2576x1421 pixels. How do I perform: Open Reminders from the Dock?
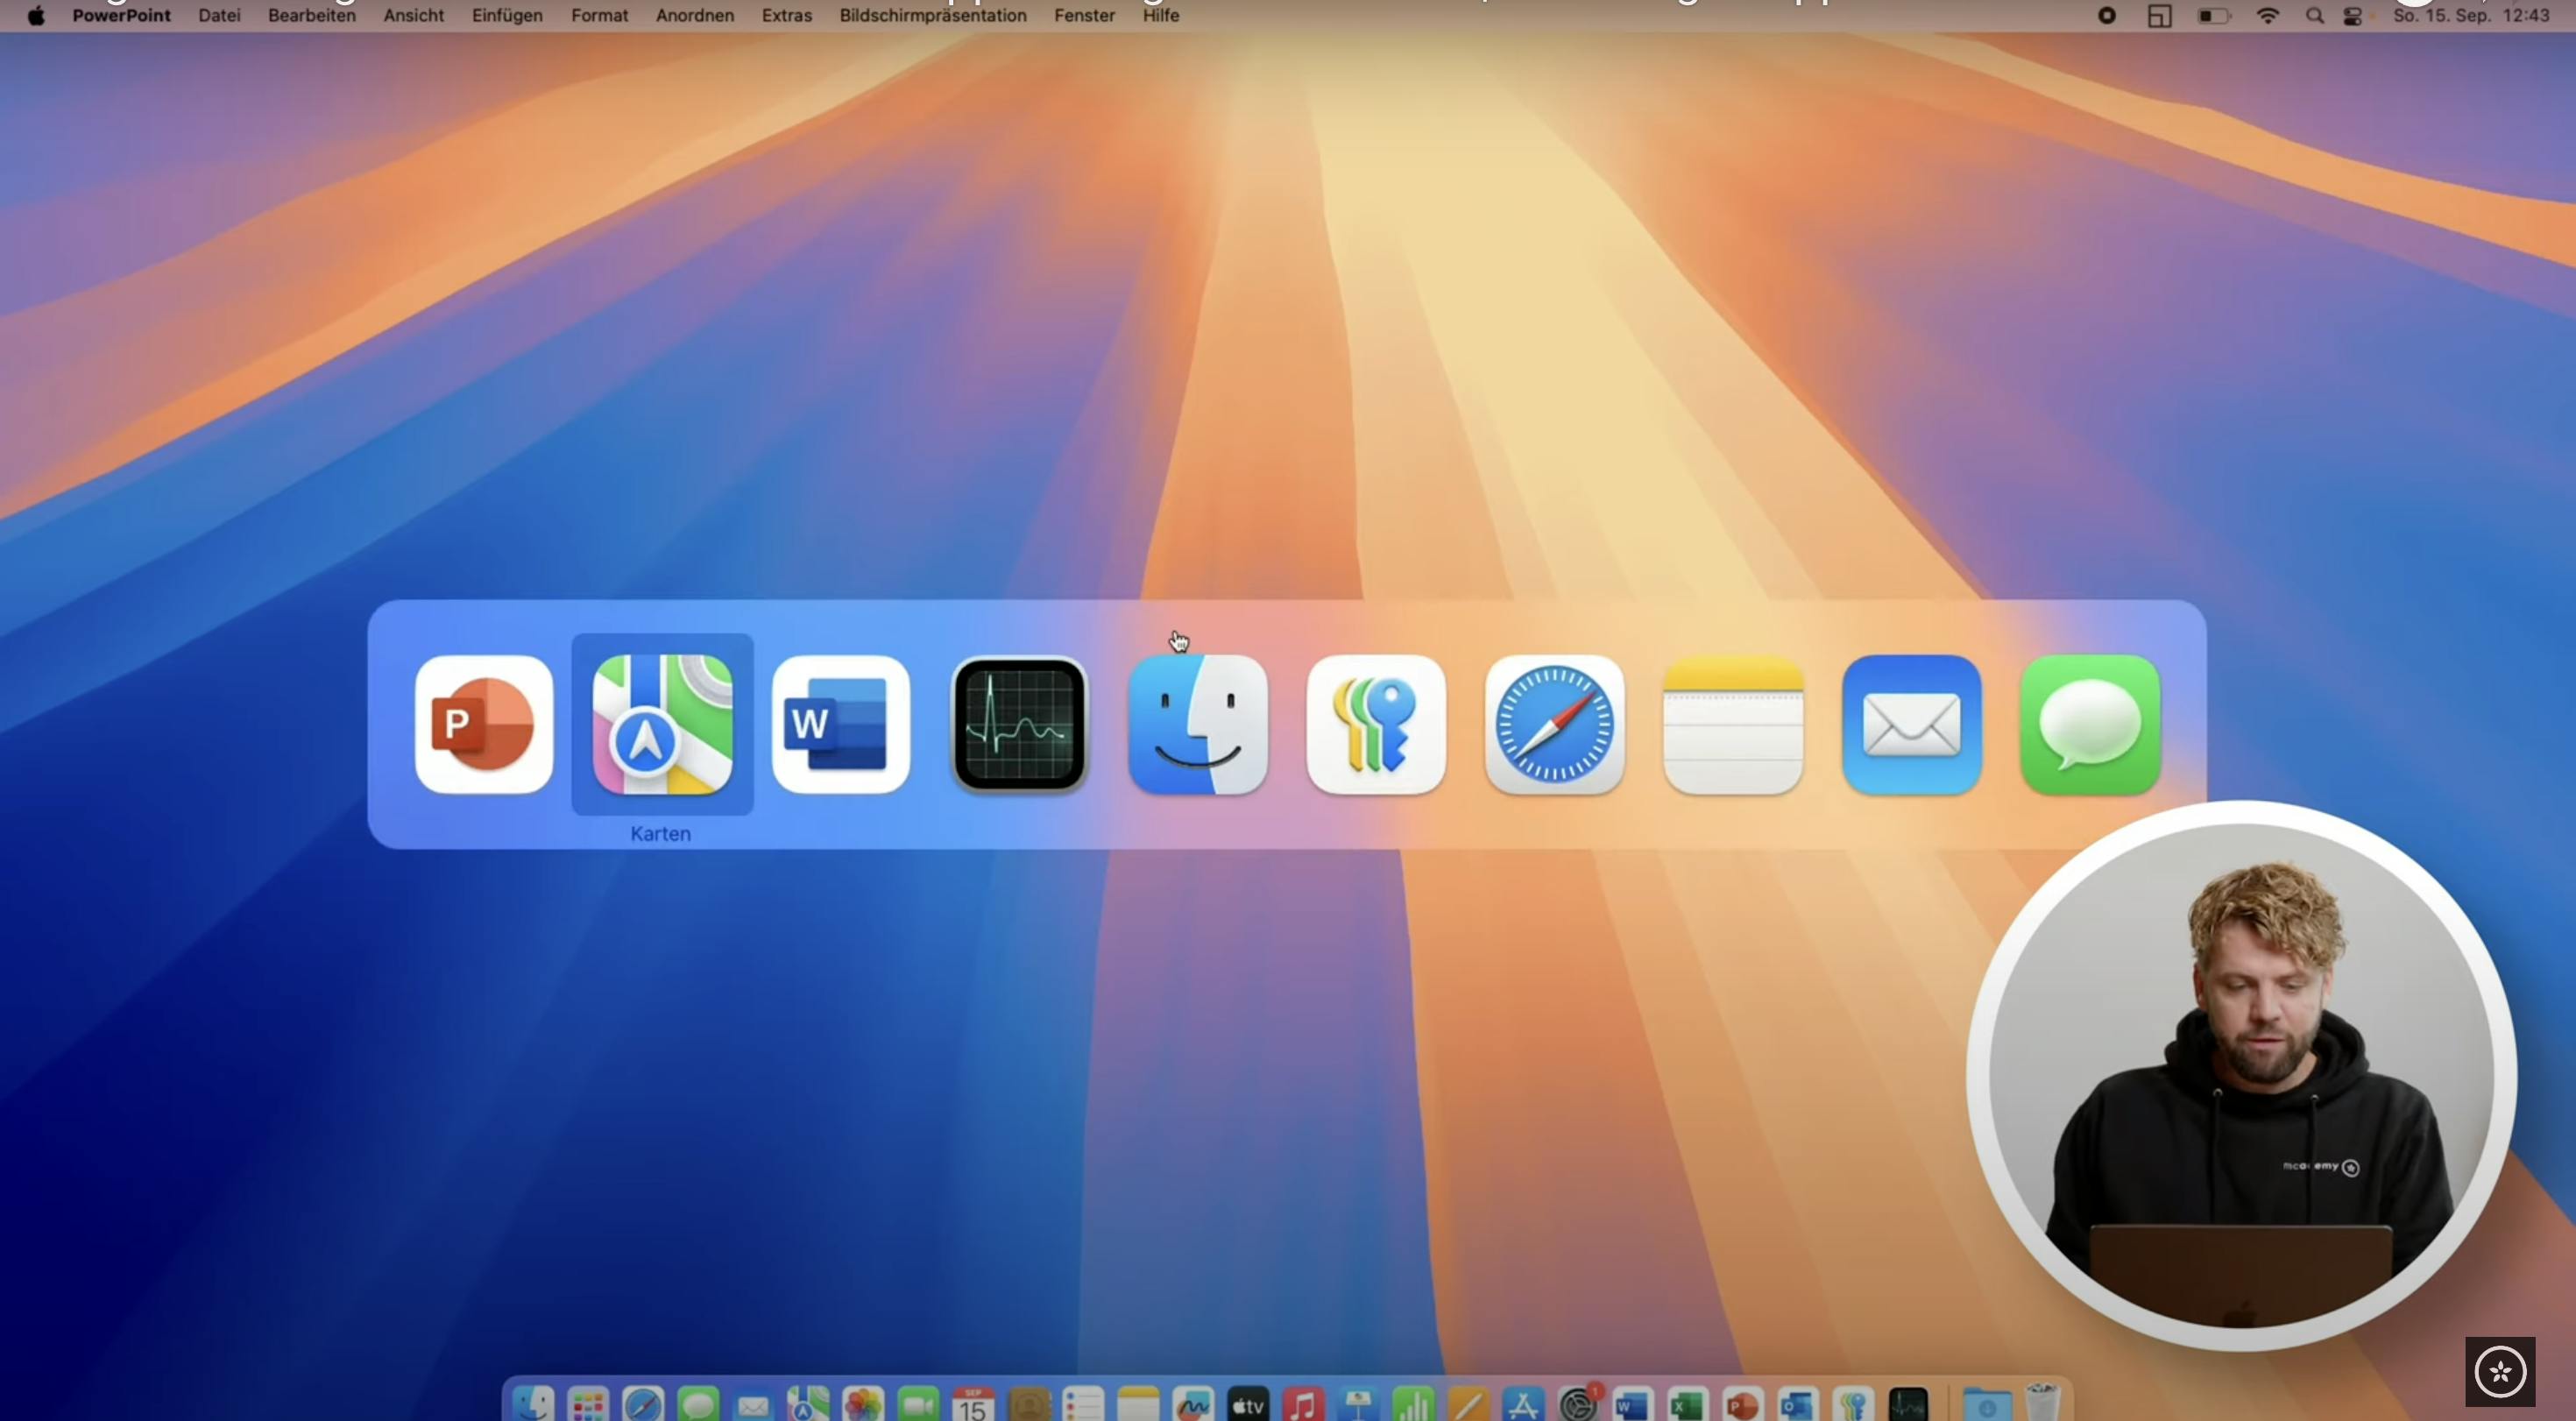coord(1084,1403)
